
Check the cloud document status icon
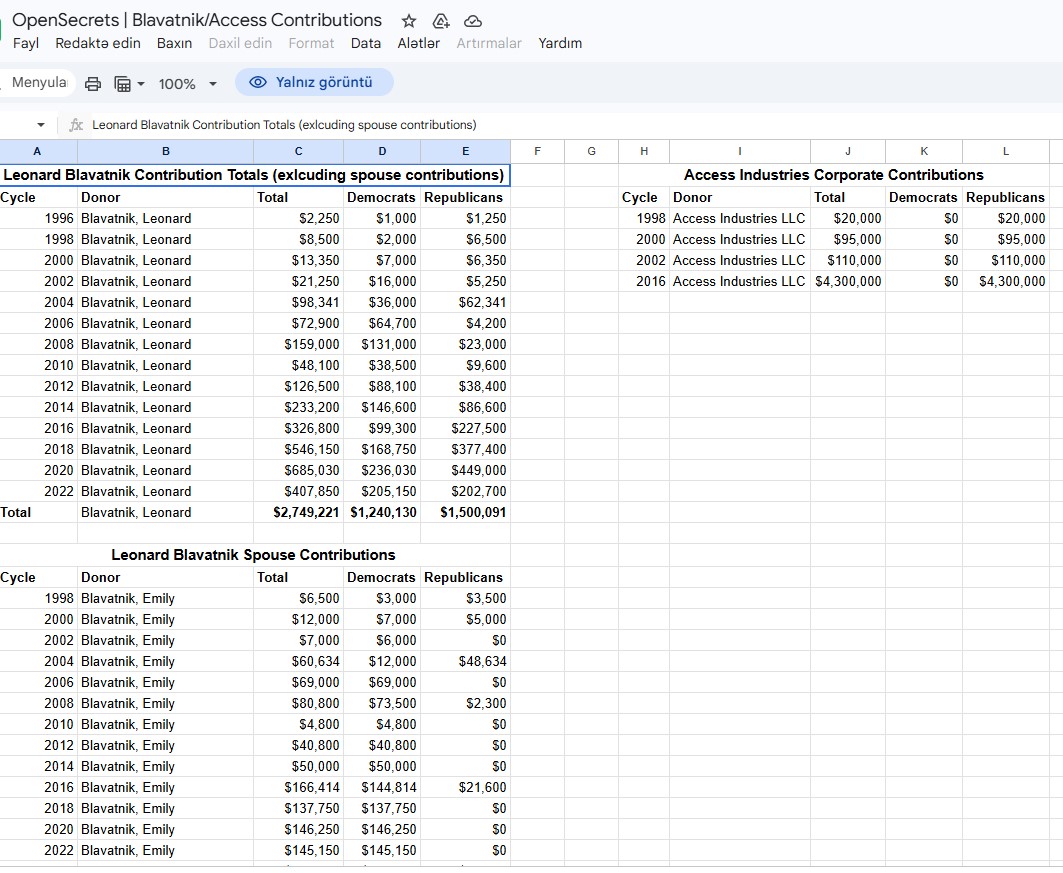pos(473,21)
